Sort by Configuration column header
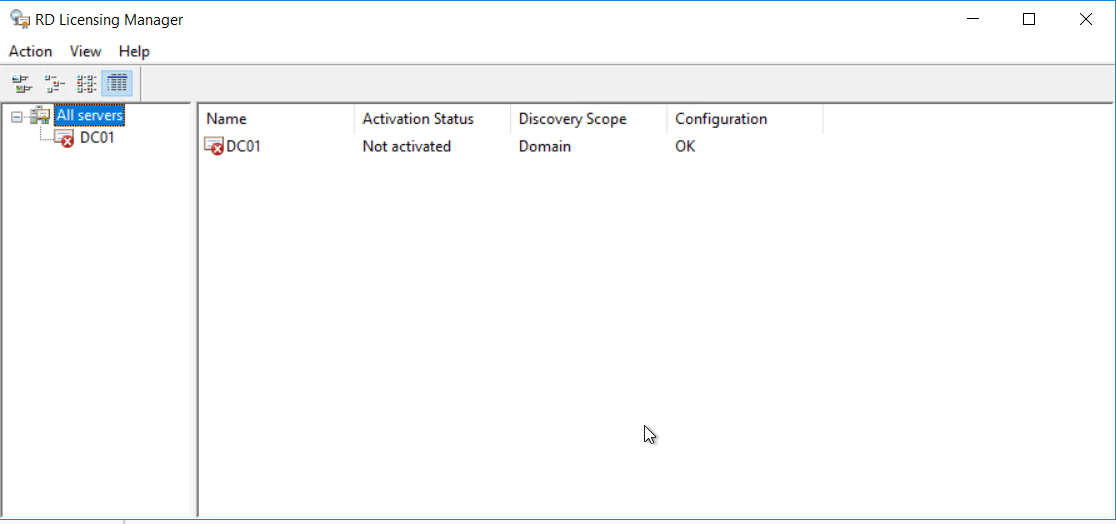This screenshot has height=524, width=1116. (745, 119)
